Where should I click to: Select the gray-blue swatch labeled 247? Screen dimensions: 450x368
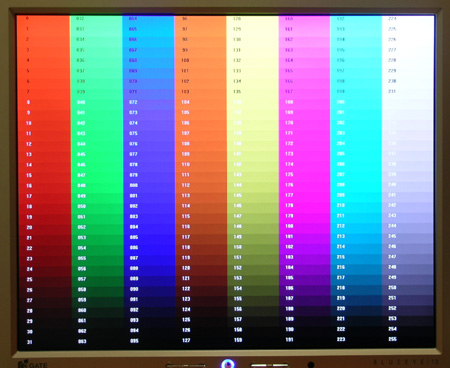408,257
